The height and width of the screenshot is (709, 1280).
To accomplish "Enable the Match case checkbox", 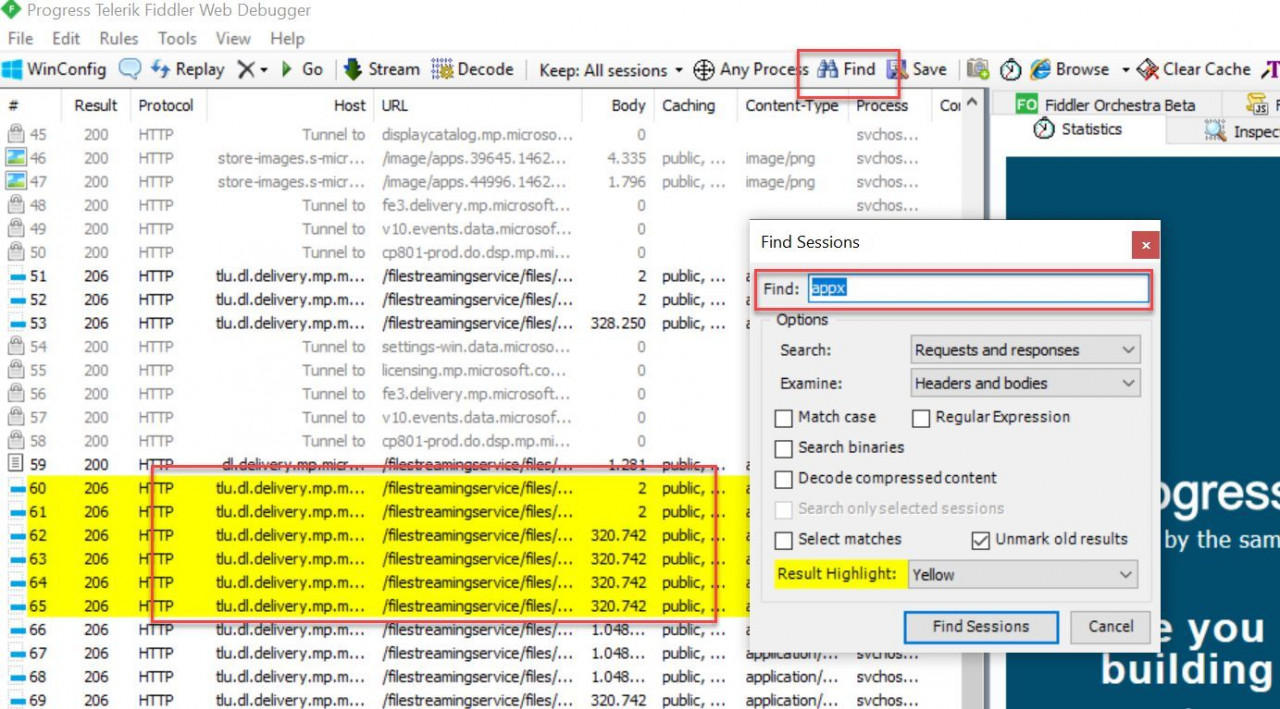I will point(784,417).
